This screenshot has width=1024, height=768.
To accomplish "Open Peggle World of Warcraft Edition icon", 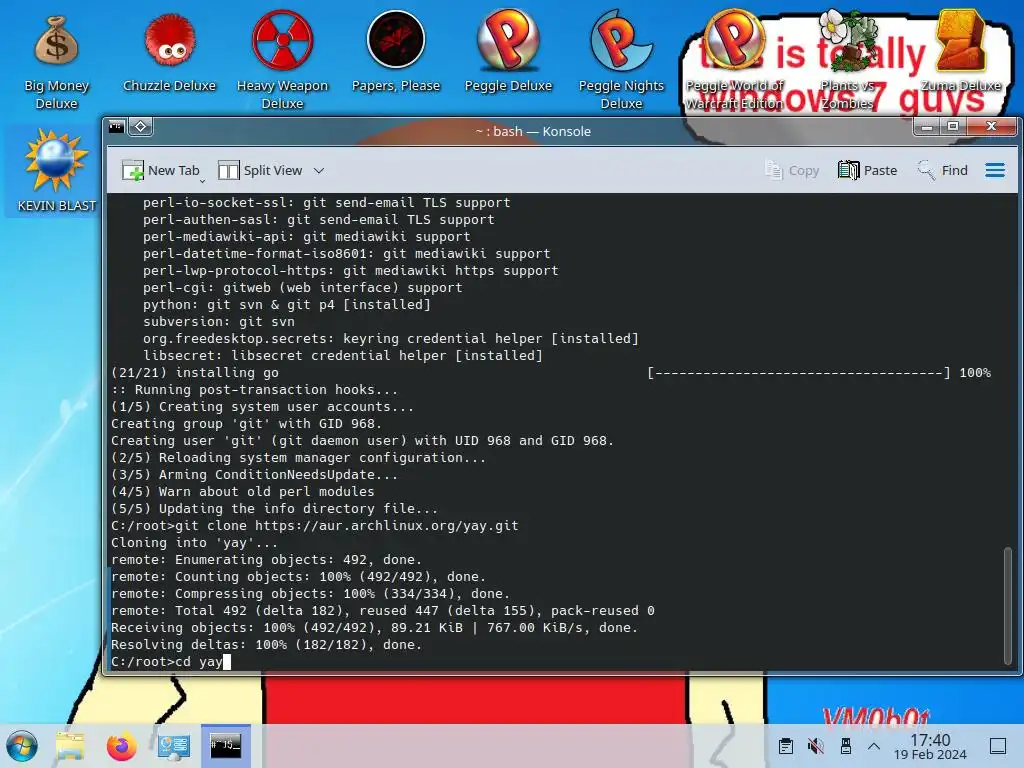I will click(734, 60).
